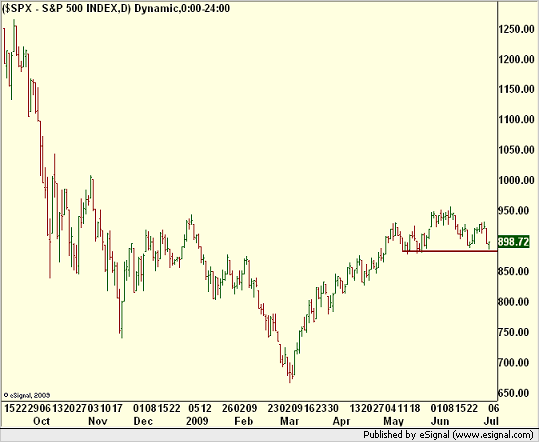Click the Feb month label
The width and height of the screenshot is (539, 442).
tap(243, 421)
